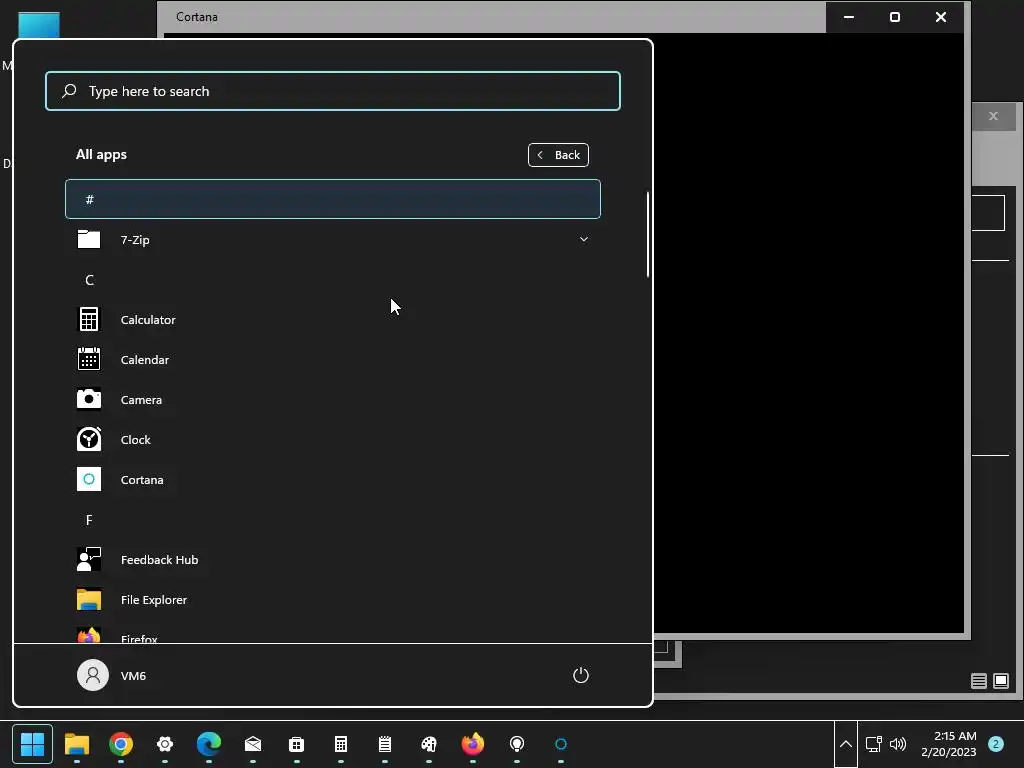Open the 7-Zip folder entry
The image size is (1024, 768).
pyautogui.click(x=332, y=240)
